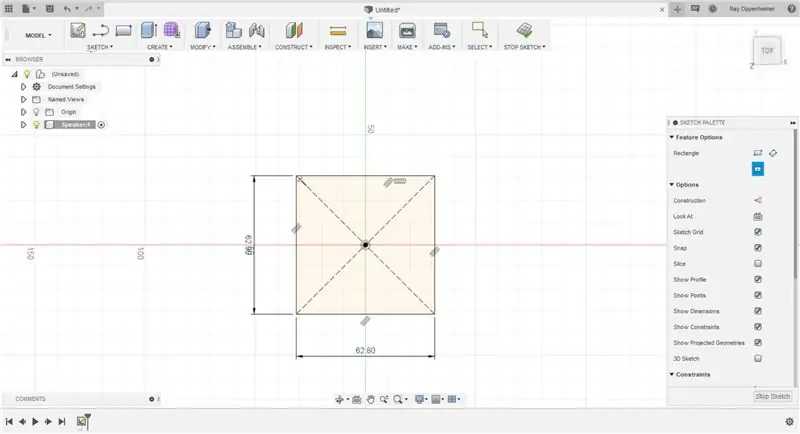Click the Add-Ins scripts icon

pyautogui.click(x=442, y=30)
